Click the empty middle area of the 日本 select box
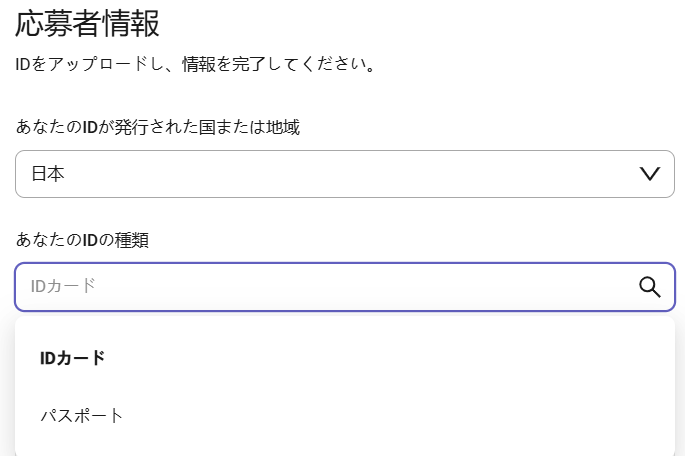Screen dimensions: 685x456 tap(349, 174)
